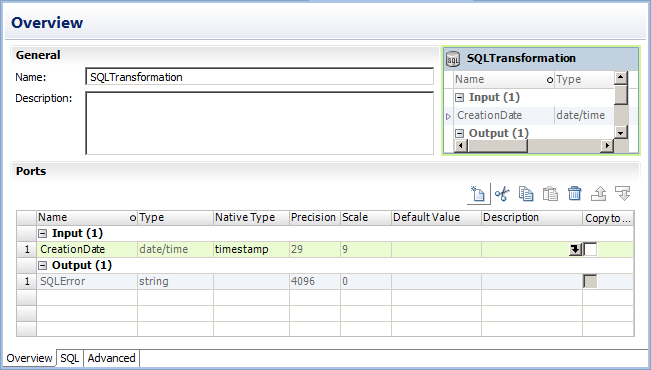The height and width of the screenshot is (370, 651).
Task: Click the Copy to column header
Action: coord(608,218)
